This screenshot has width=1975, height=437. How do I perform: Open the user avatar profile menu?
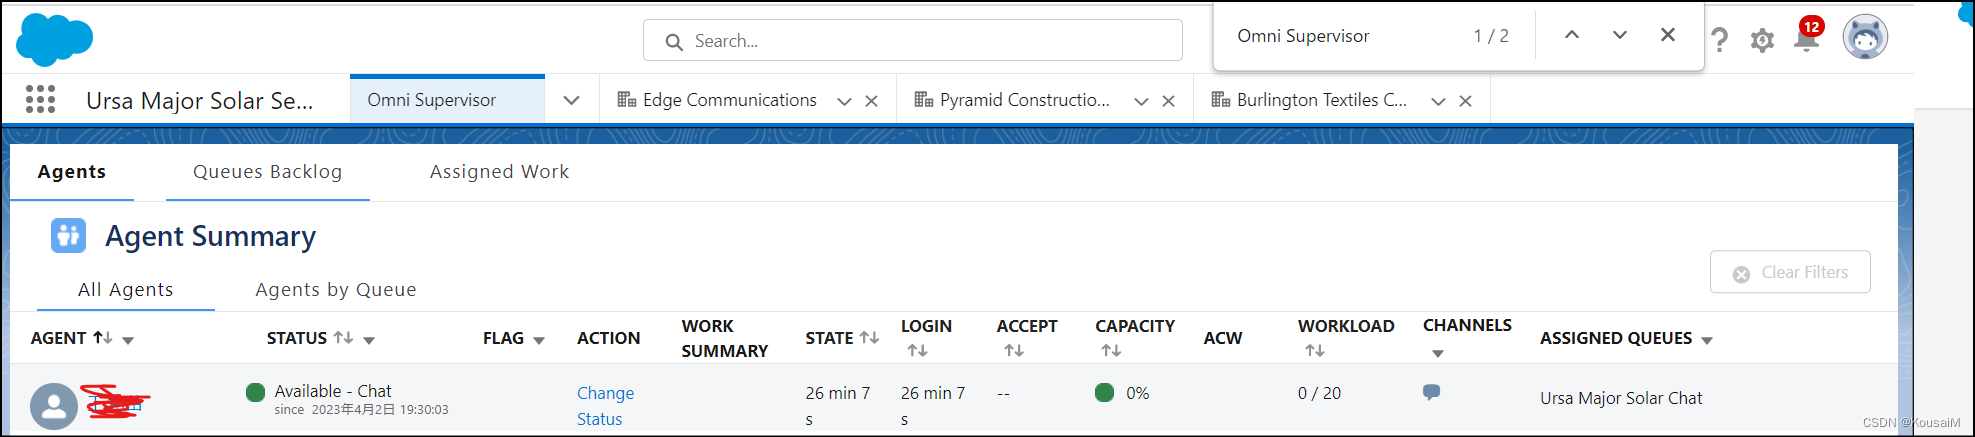(1865, 38)
